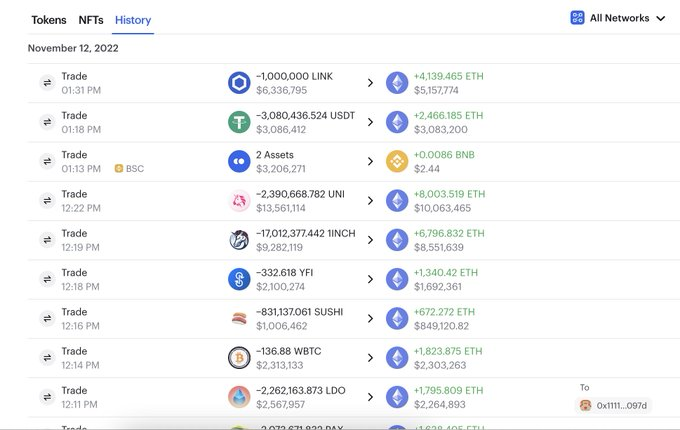Click the All Networks grid icon
This screenshot has height=430, width=680.
point(577,18)
